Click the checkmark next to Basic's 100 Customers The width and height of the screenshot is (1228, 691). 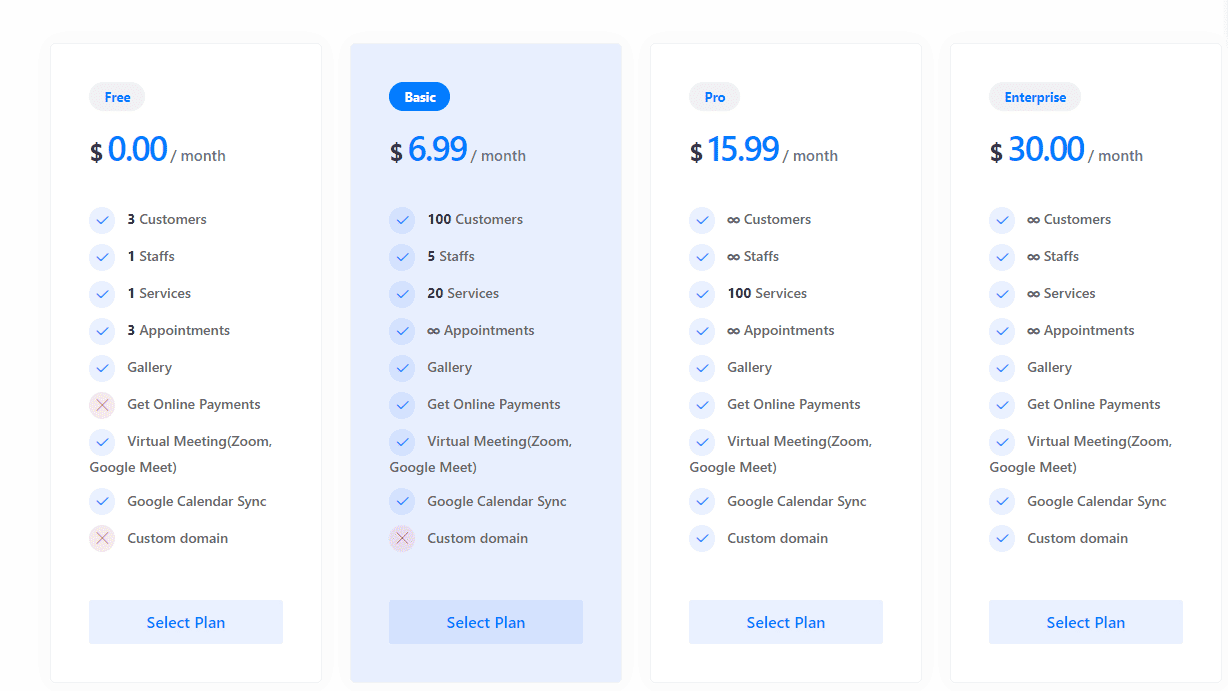point(402,220)
